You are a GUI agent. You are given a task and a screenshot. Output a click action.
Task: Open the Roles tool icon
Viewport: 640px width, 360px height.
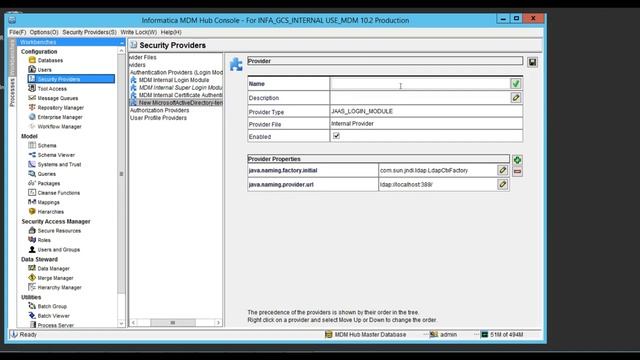(32, 240)
